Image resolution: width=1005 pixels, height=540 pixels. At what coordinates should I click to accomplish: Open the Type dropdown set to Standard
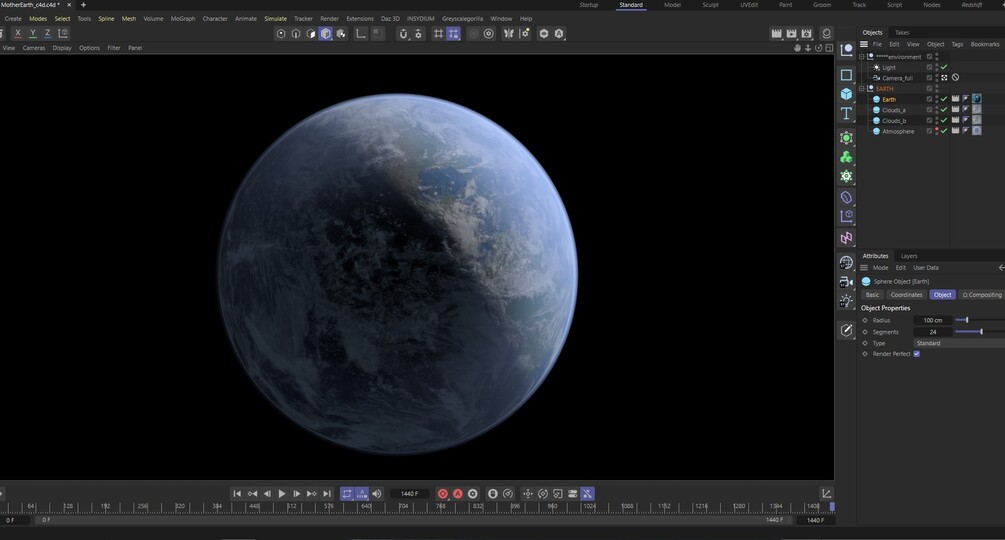pyautogui.click(x=957, y=343)
